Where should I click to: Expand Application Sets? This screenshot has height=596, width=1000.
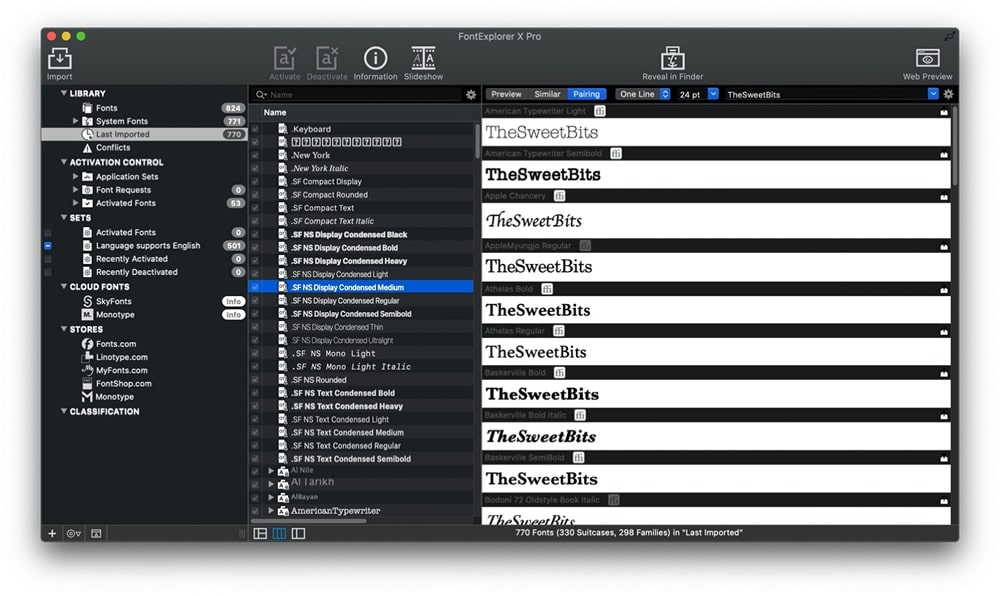75,176
